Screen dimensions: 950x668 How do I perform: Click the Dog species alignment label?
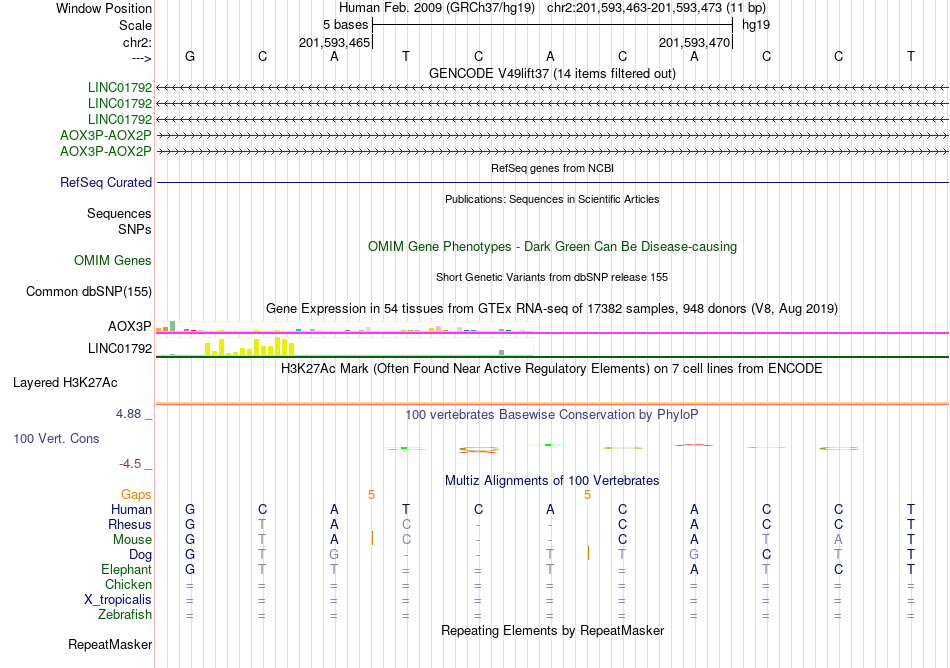[x=141, y=555]
